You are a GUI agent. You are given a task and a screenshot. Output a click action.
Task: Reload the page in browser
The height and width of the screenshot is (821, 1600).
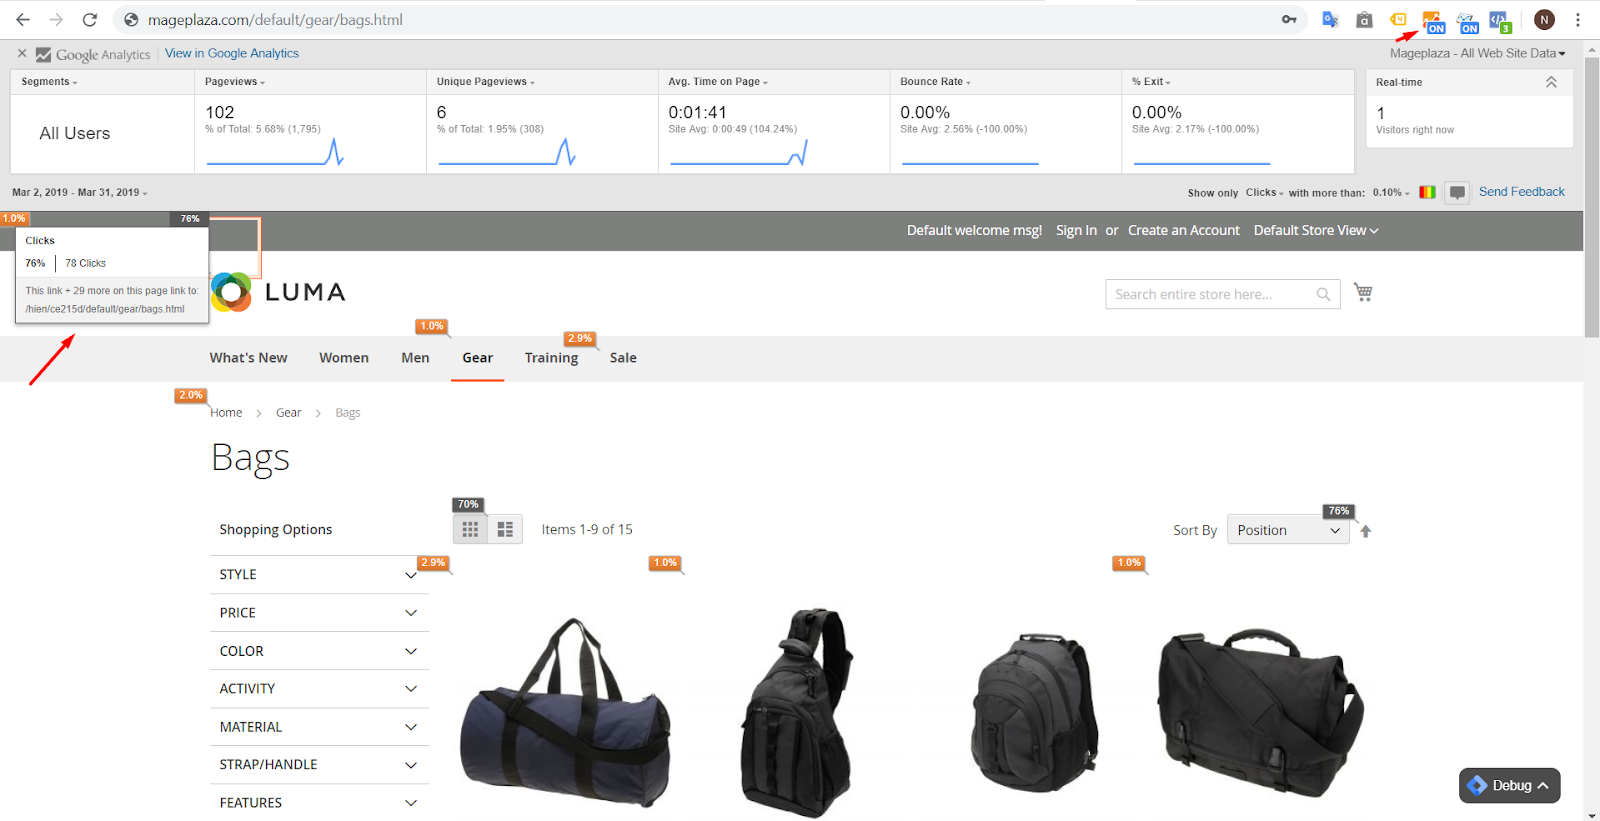point(90,20)
